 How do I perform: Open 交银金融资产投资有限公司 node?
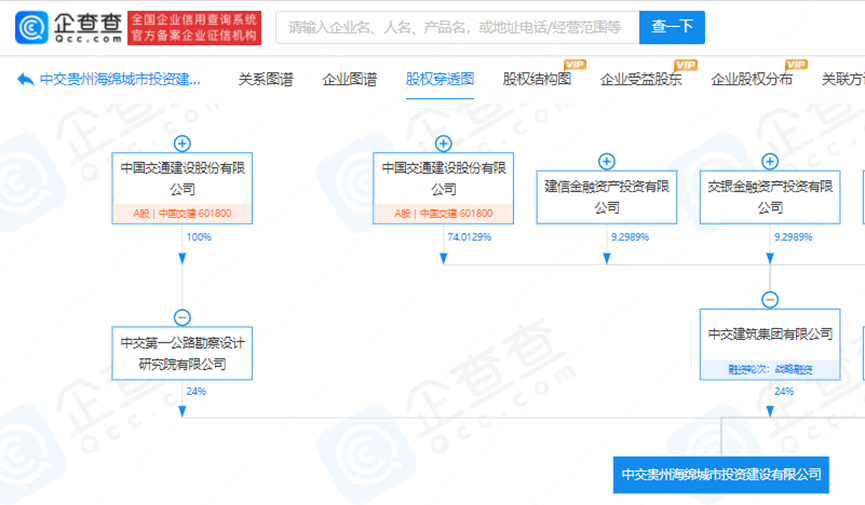770,197
